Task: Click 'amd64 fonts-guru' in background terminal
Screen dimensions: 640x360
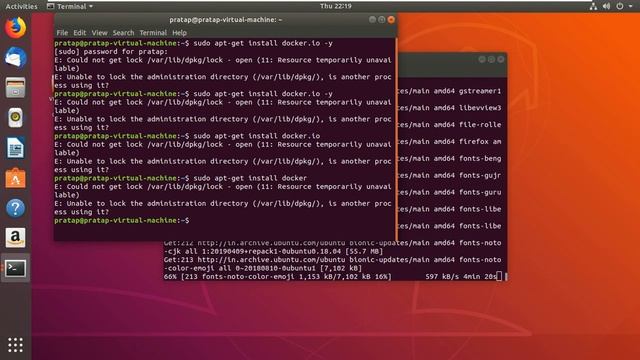Action: click(467, 192)
